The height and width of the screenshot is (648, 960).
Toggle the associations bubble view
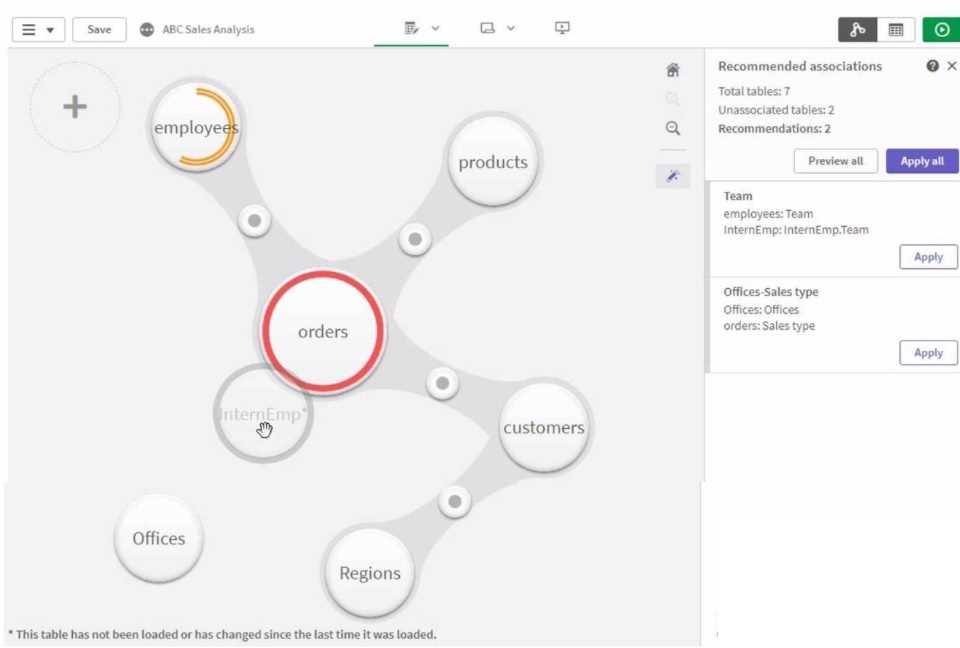[x=857, y=30]
